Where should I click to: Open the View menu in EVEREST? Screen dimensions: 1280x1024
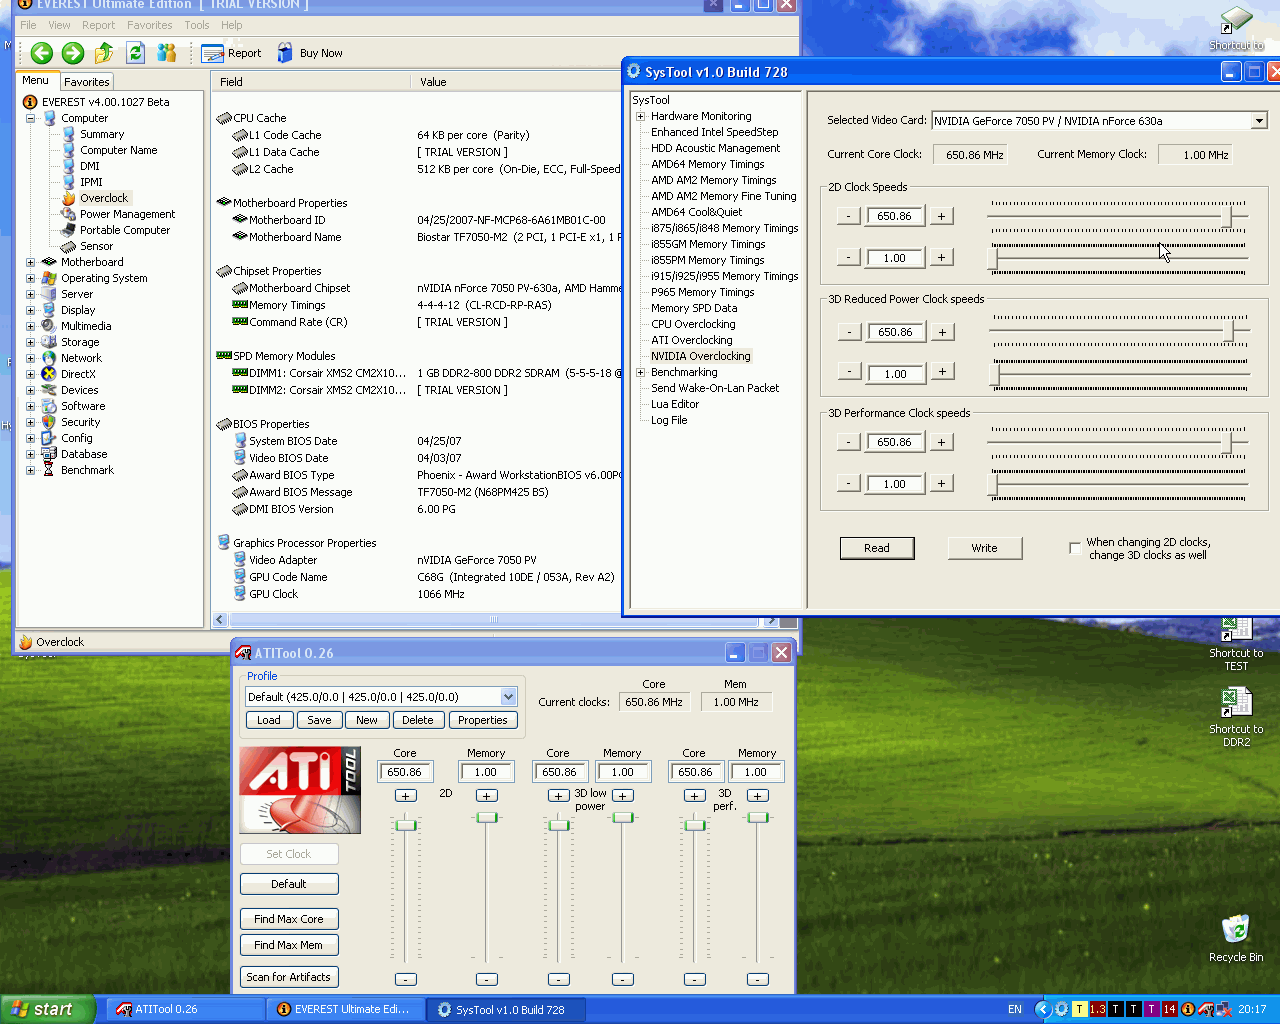tap(59, 25)
